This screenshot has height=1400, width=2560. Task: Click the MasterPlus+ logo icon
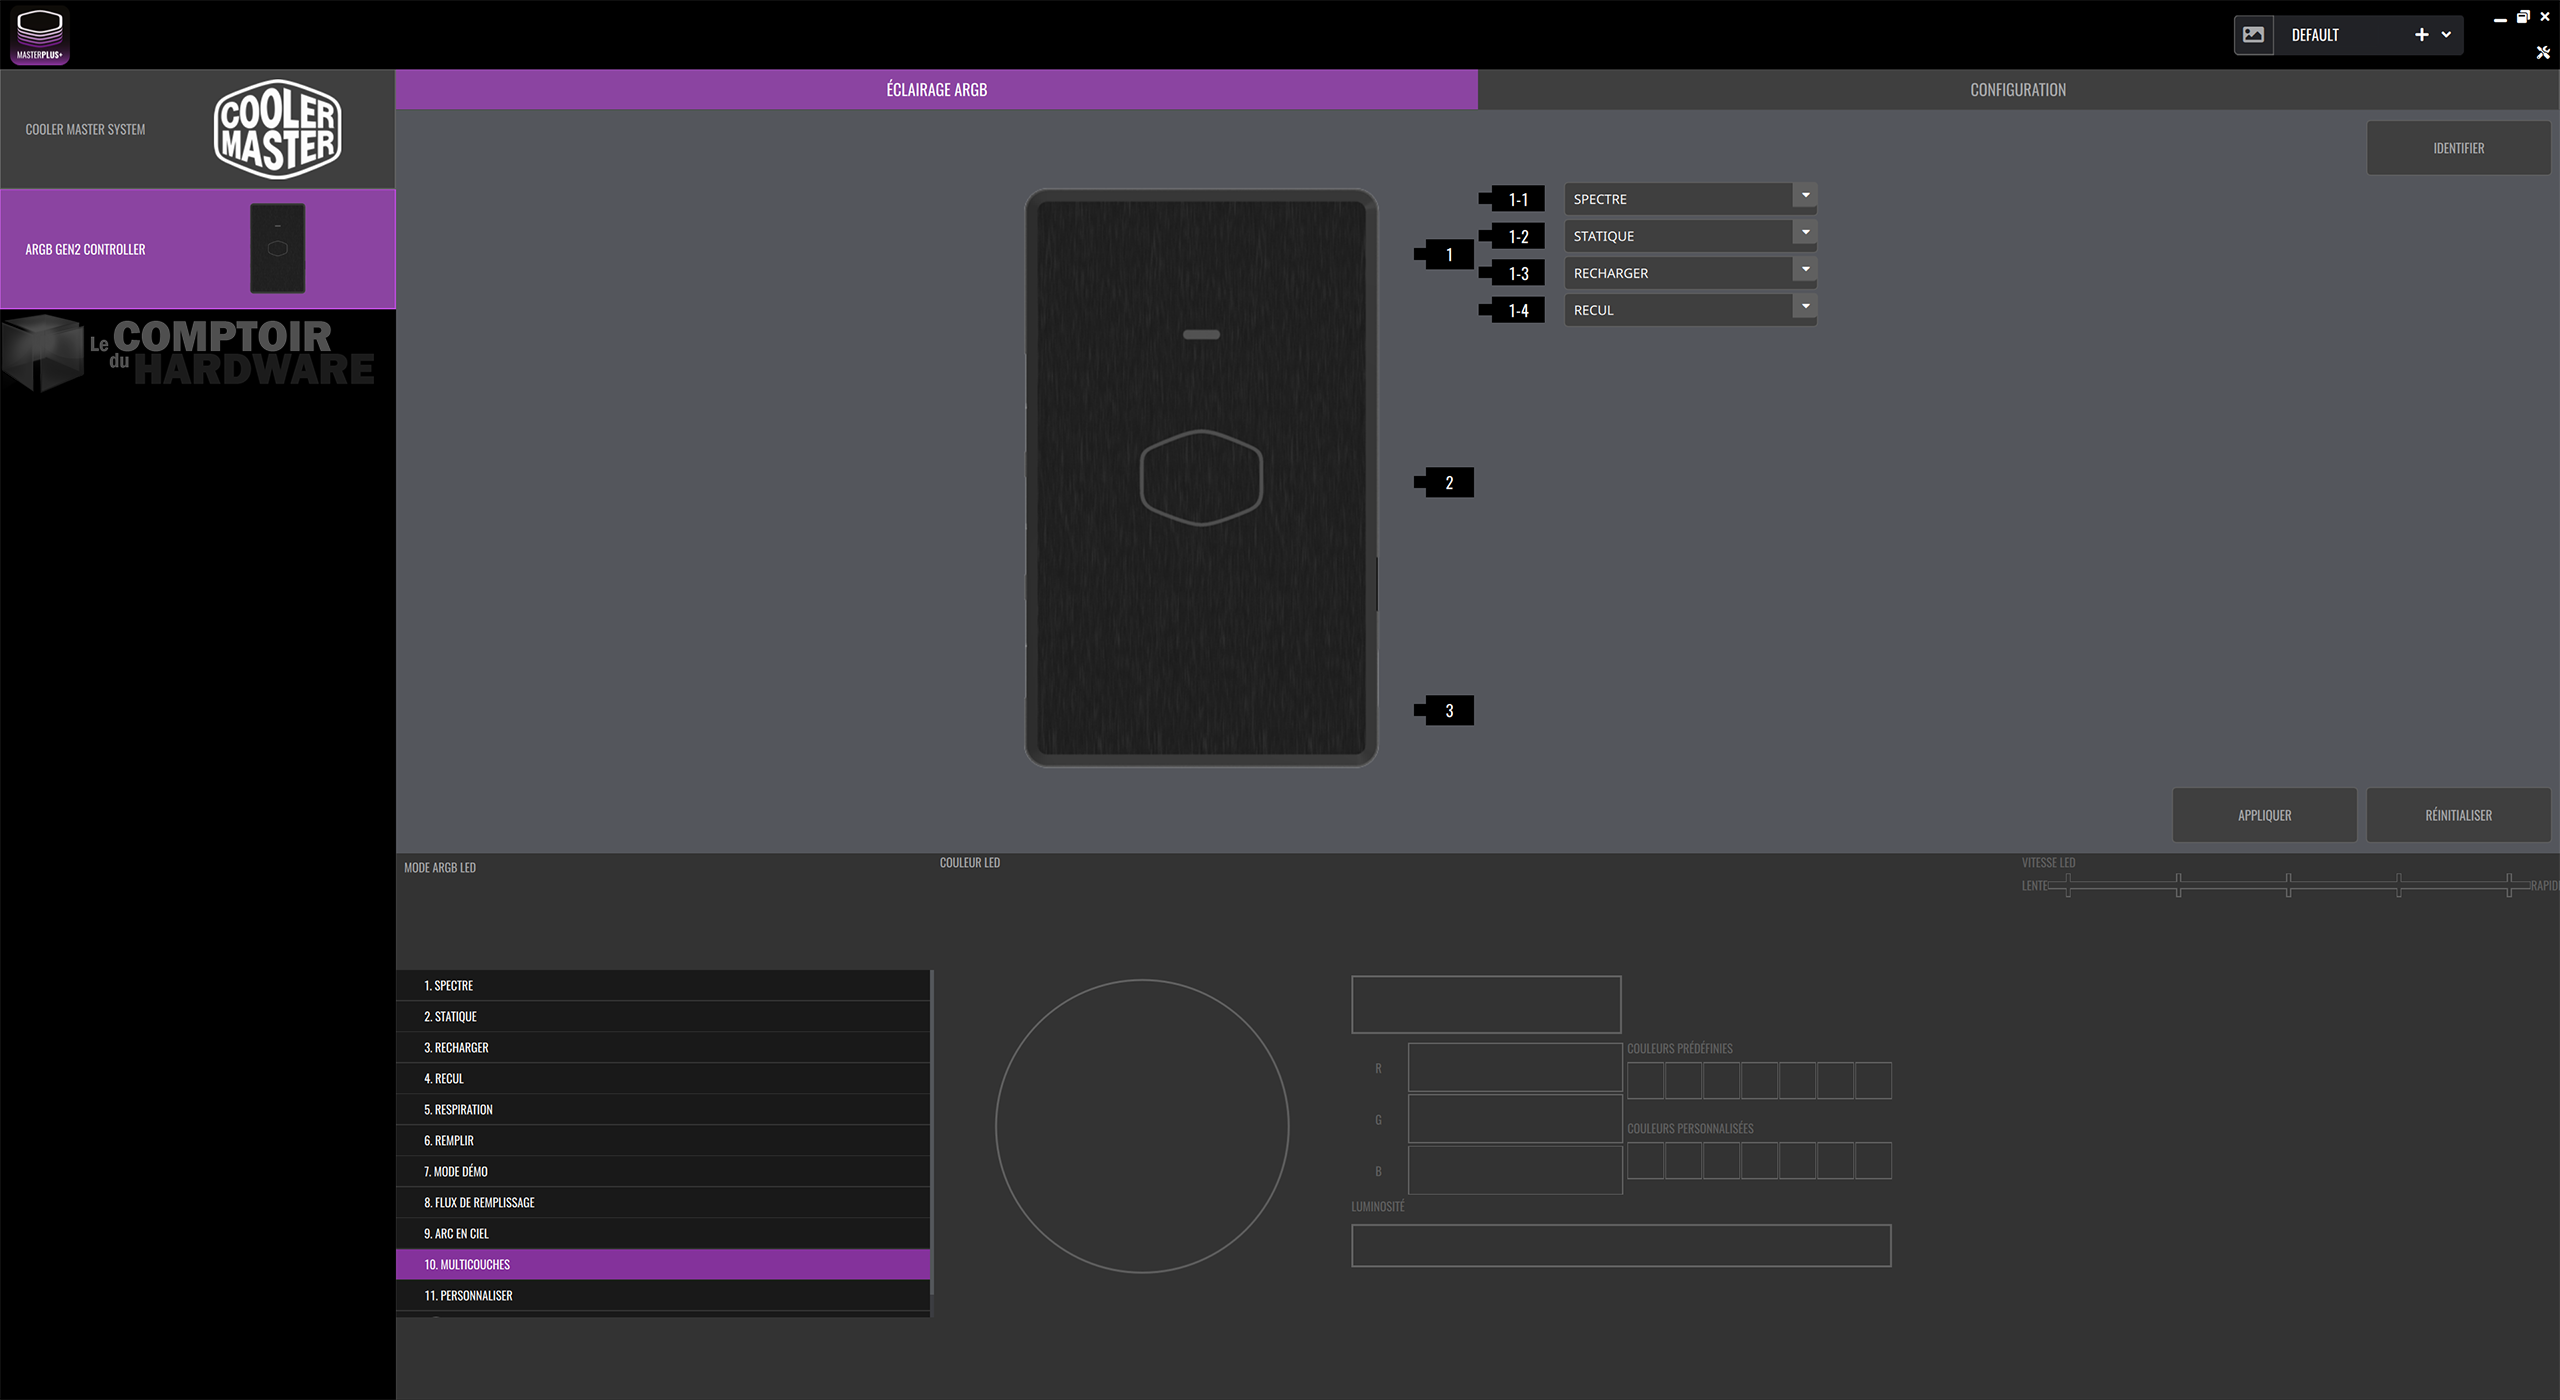[39, 35]
